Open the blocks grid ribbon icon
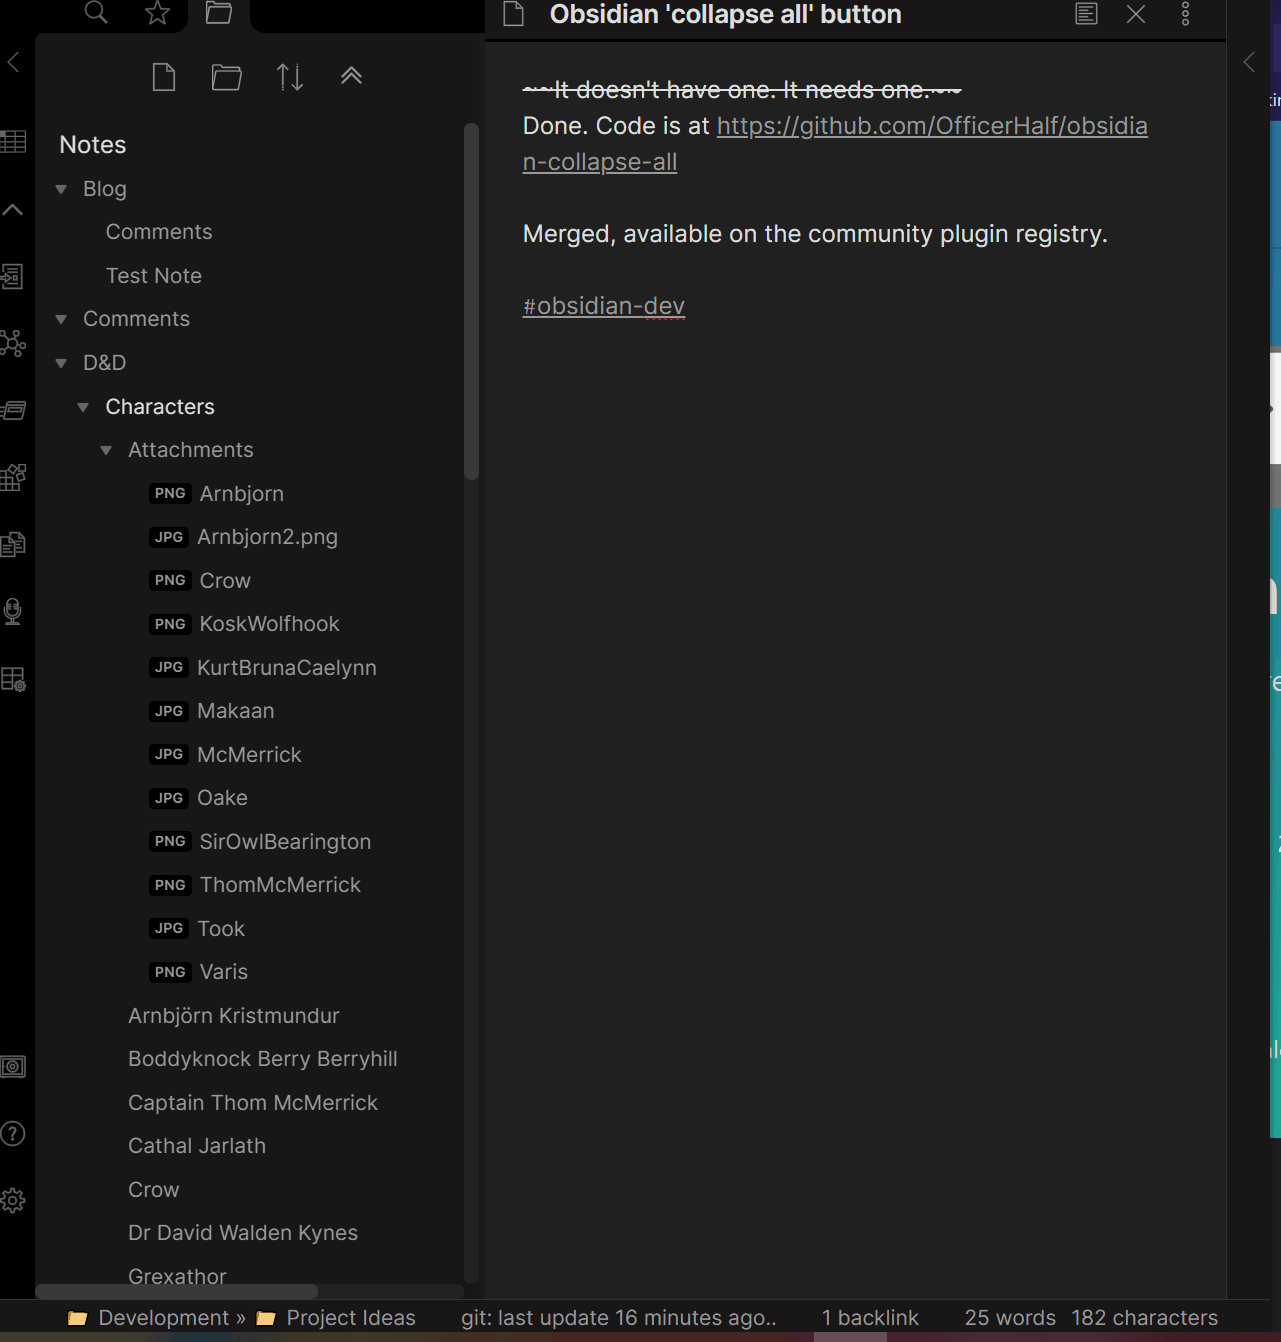Screen dimensions: 1281x1342 pos(13,477)
